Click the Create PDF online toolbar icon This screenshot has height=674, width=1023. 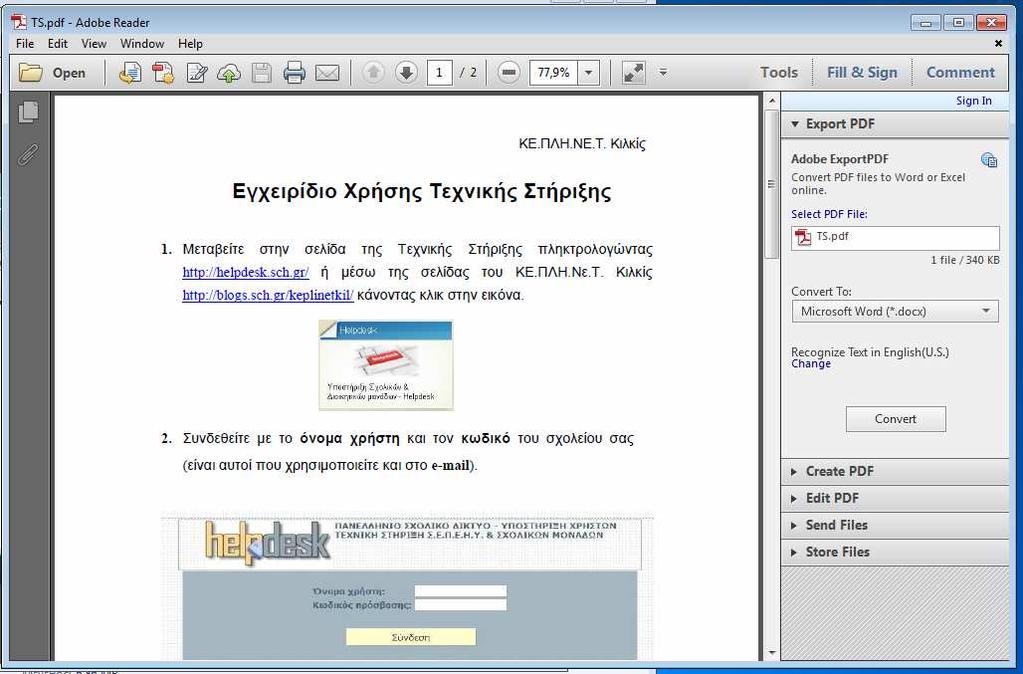pos(163,72)
